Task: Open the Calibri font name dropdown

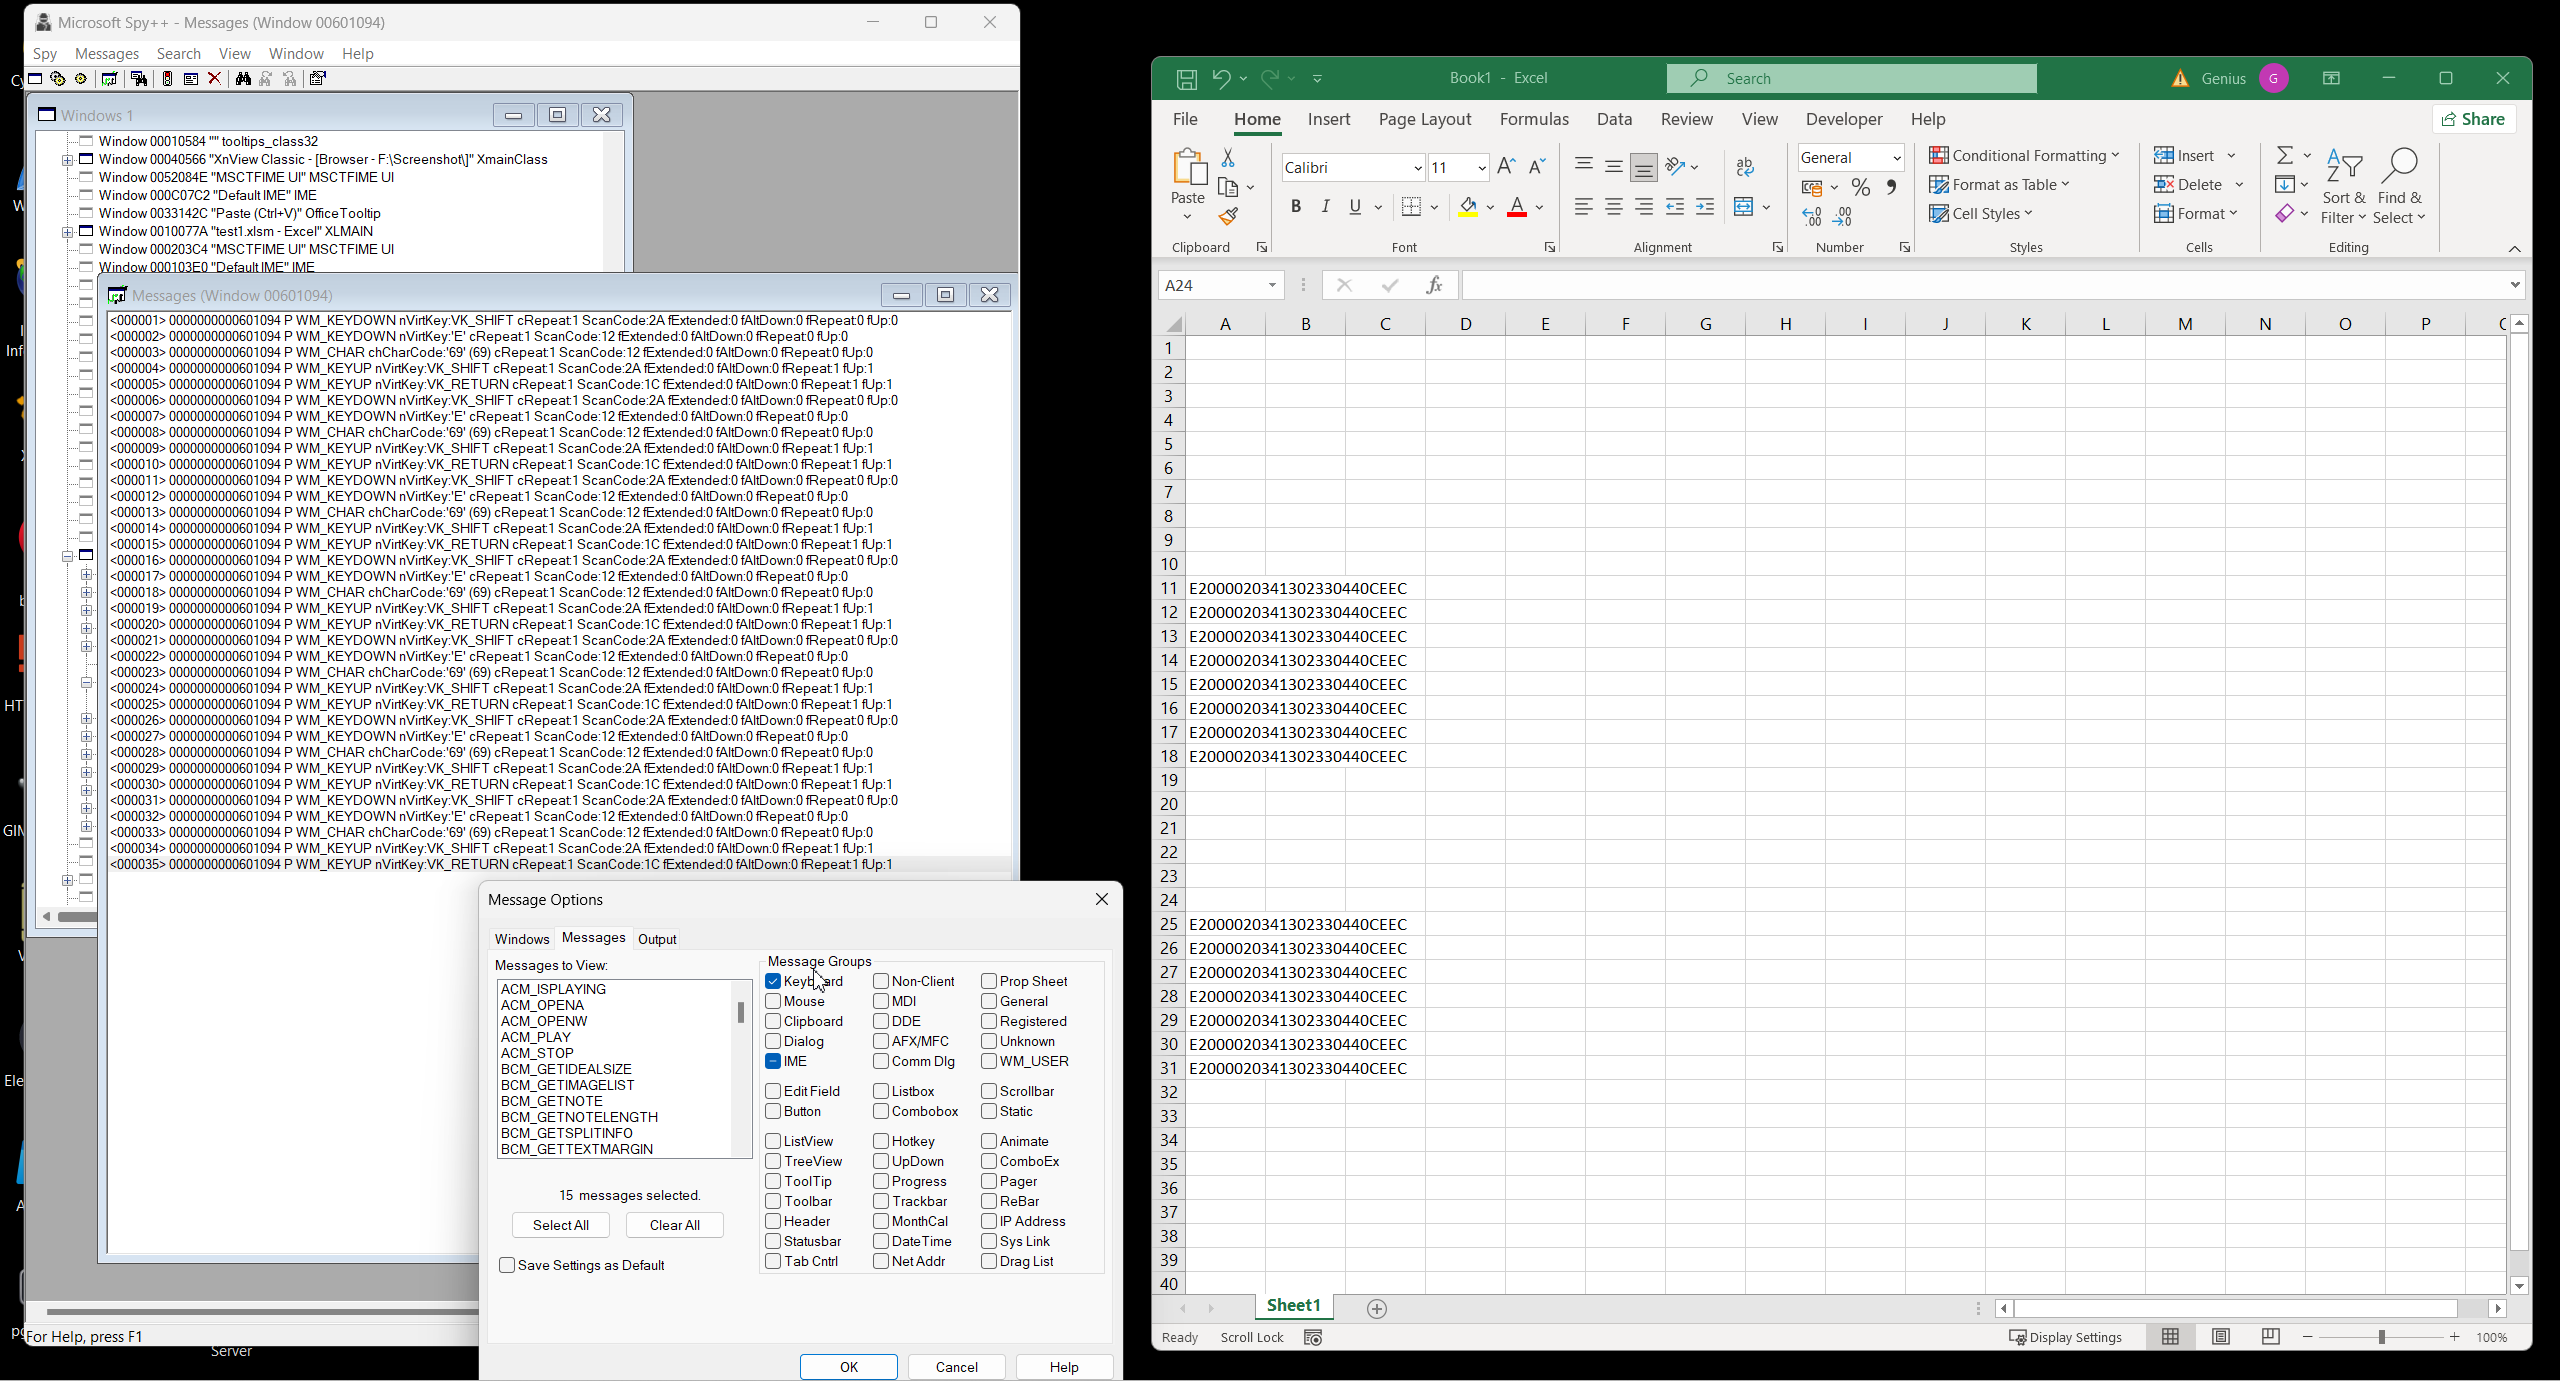Action: [x=1417, y=168]
